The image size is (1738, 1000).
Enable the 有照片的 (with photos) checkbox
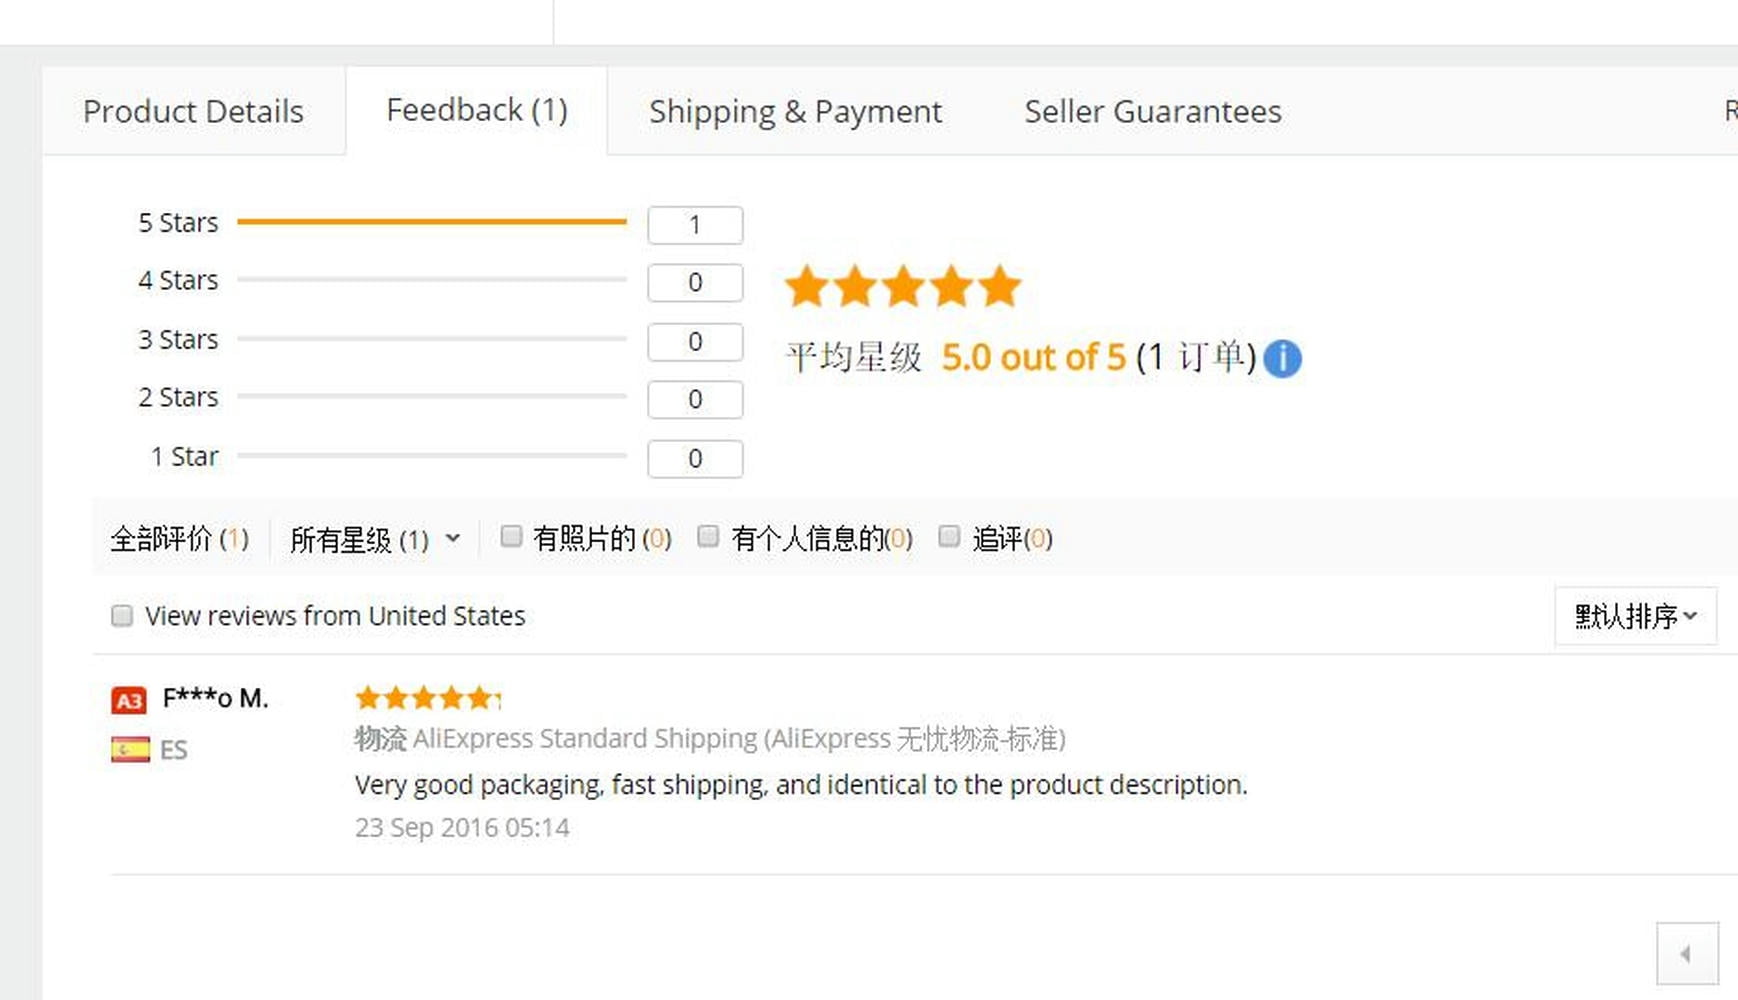(511, 536)
